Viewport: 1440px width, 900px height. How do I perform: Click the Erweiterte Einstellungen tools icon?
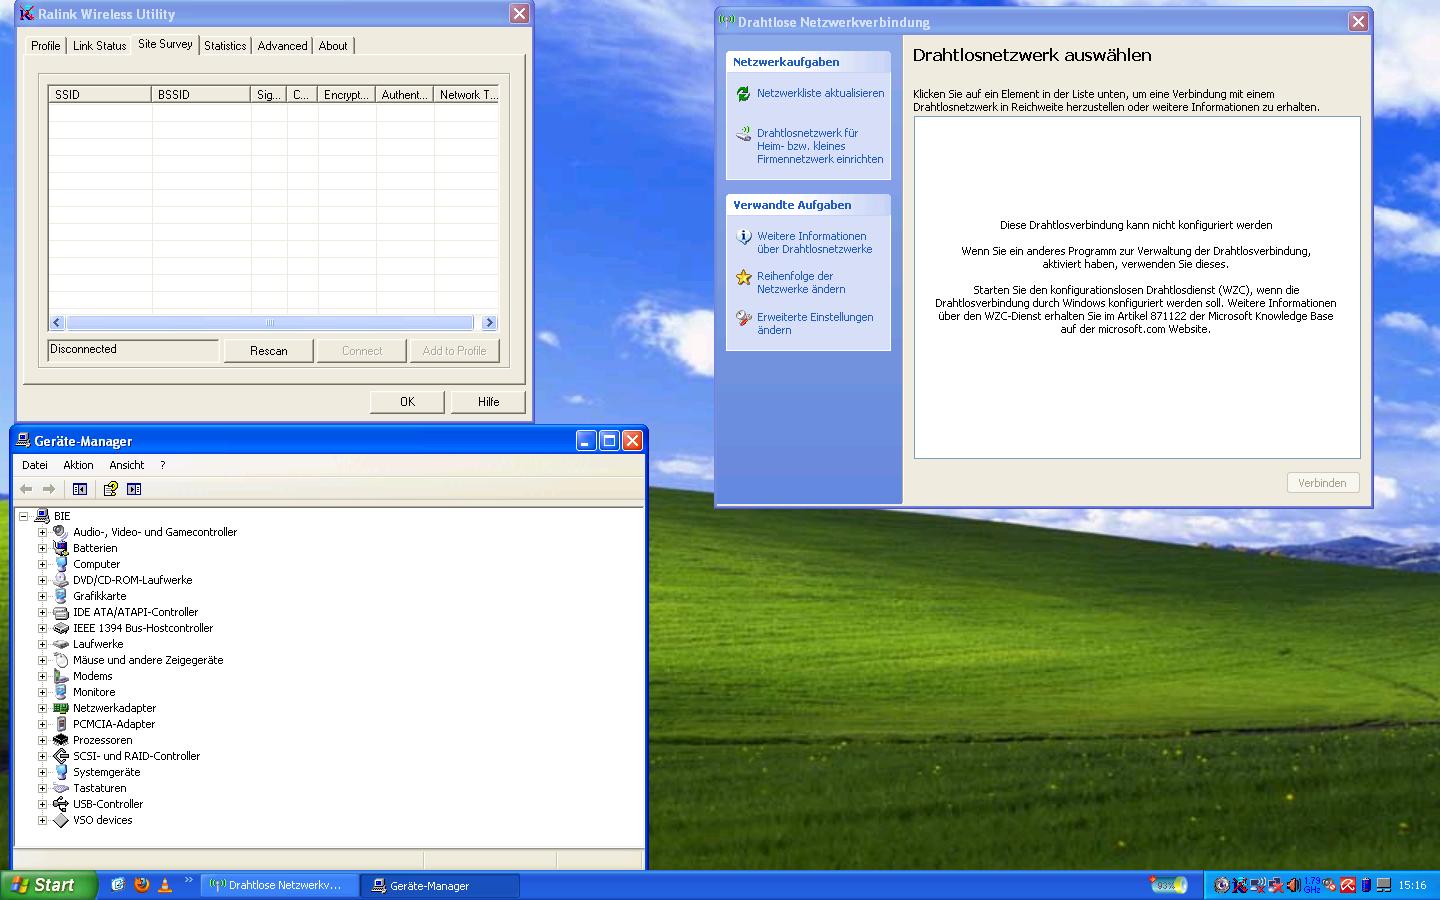coord(743,318)
